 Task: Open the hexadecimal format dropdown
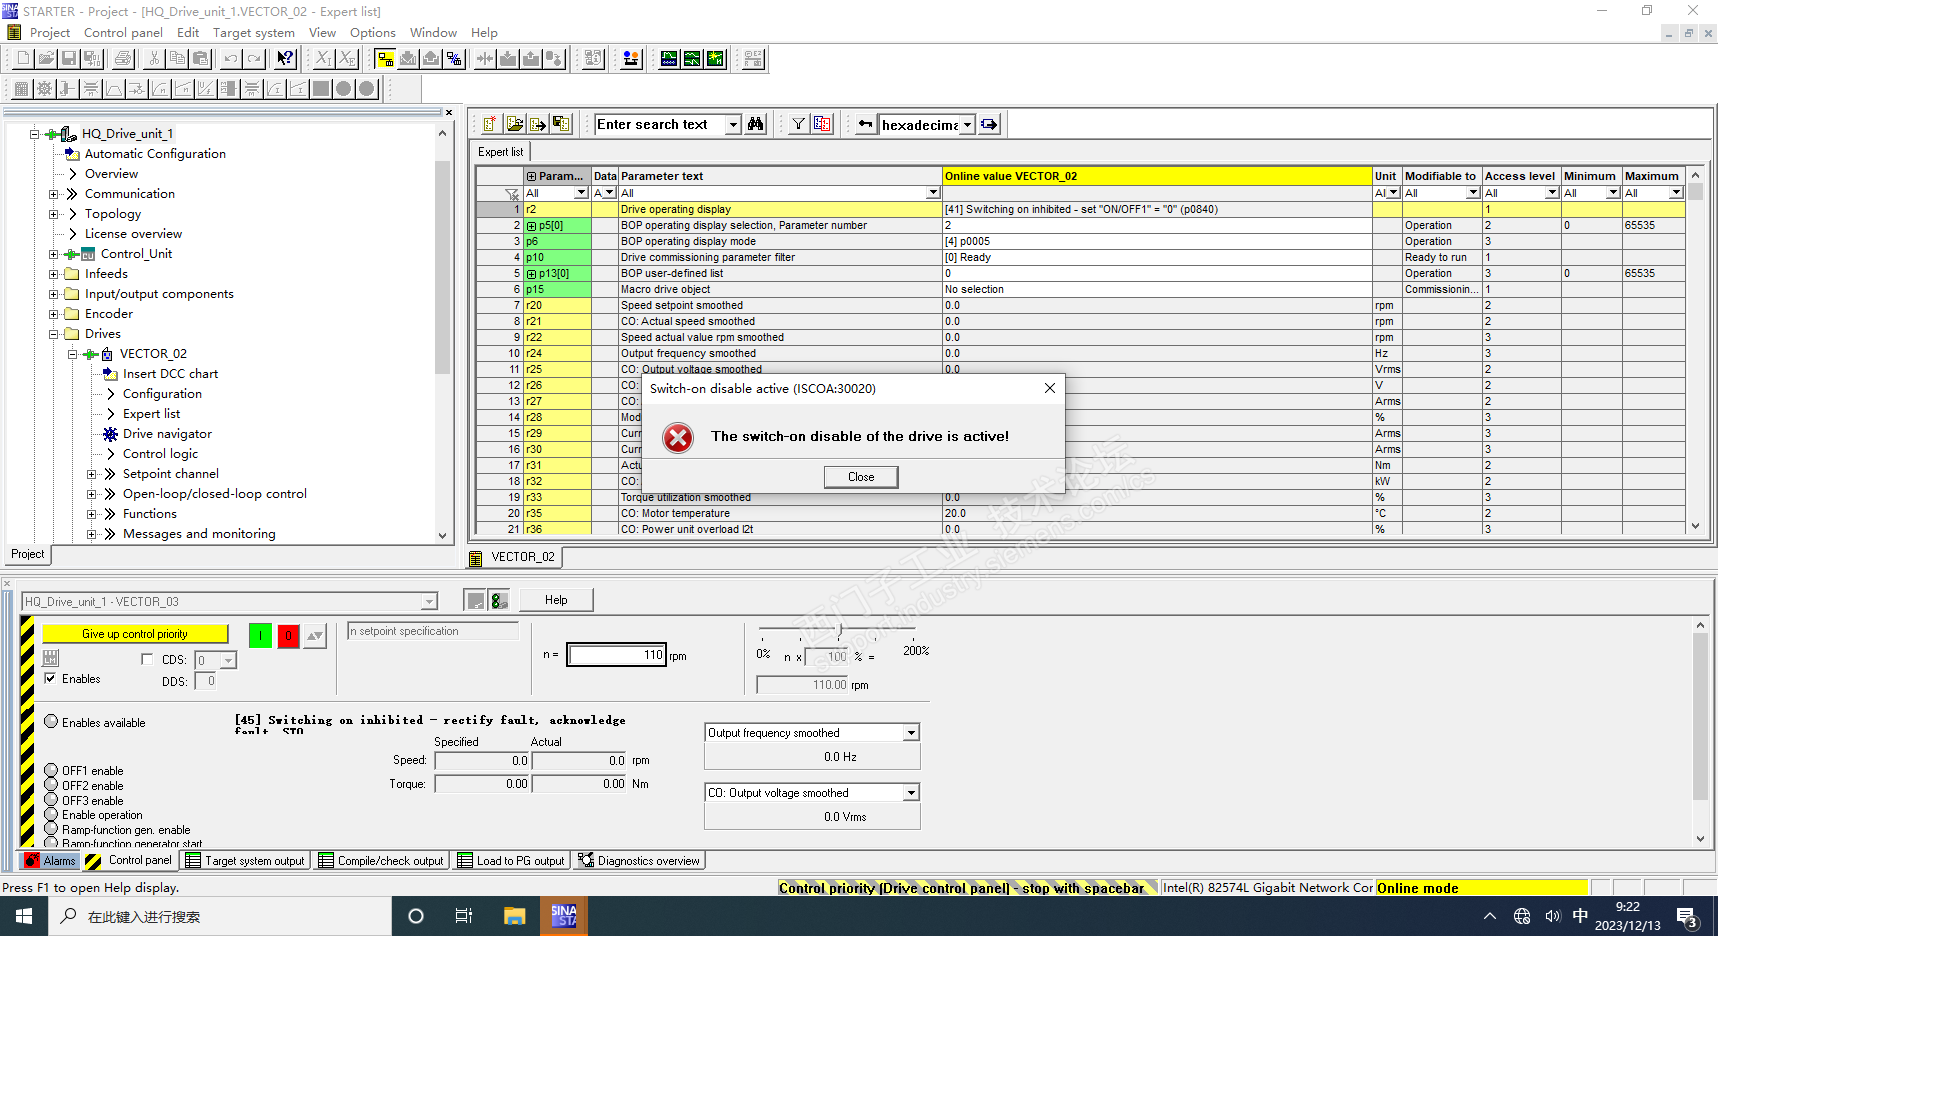(x=967, y=125)
